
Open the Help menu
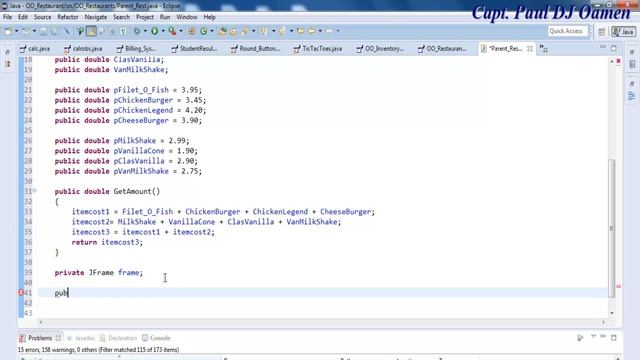click(209, 17)
